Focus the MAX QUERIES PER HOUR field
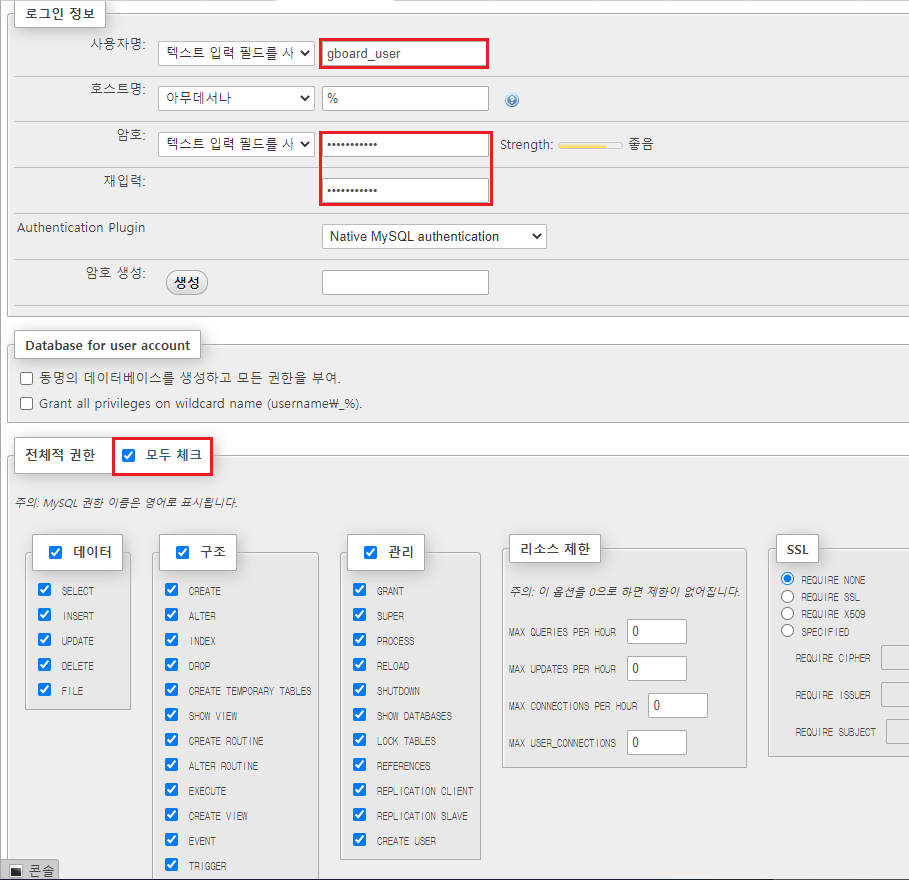 click(x=657, y=631)
